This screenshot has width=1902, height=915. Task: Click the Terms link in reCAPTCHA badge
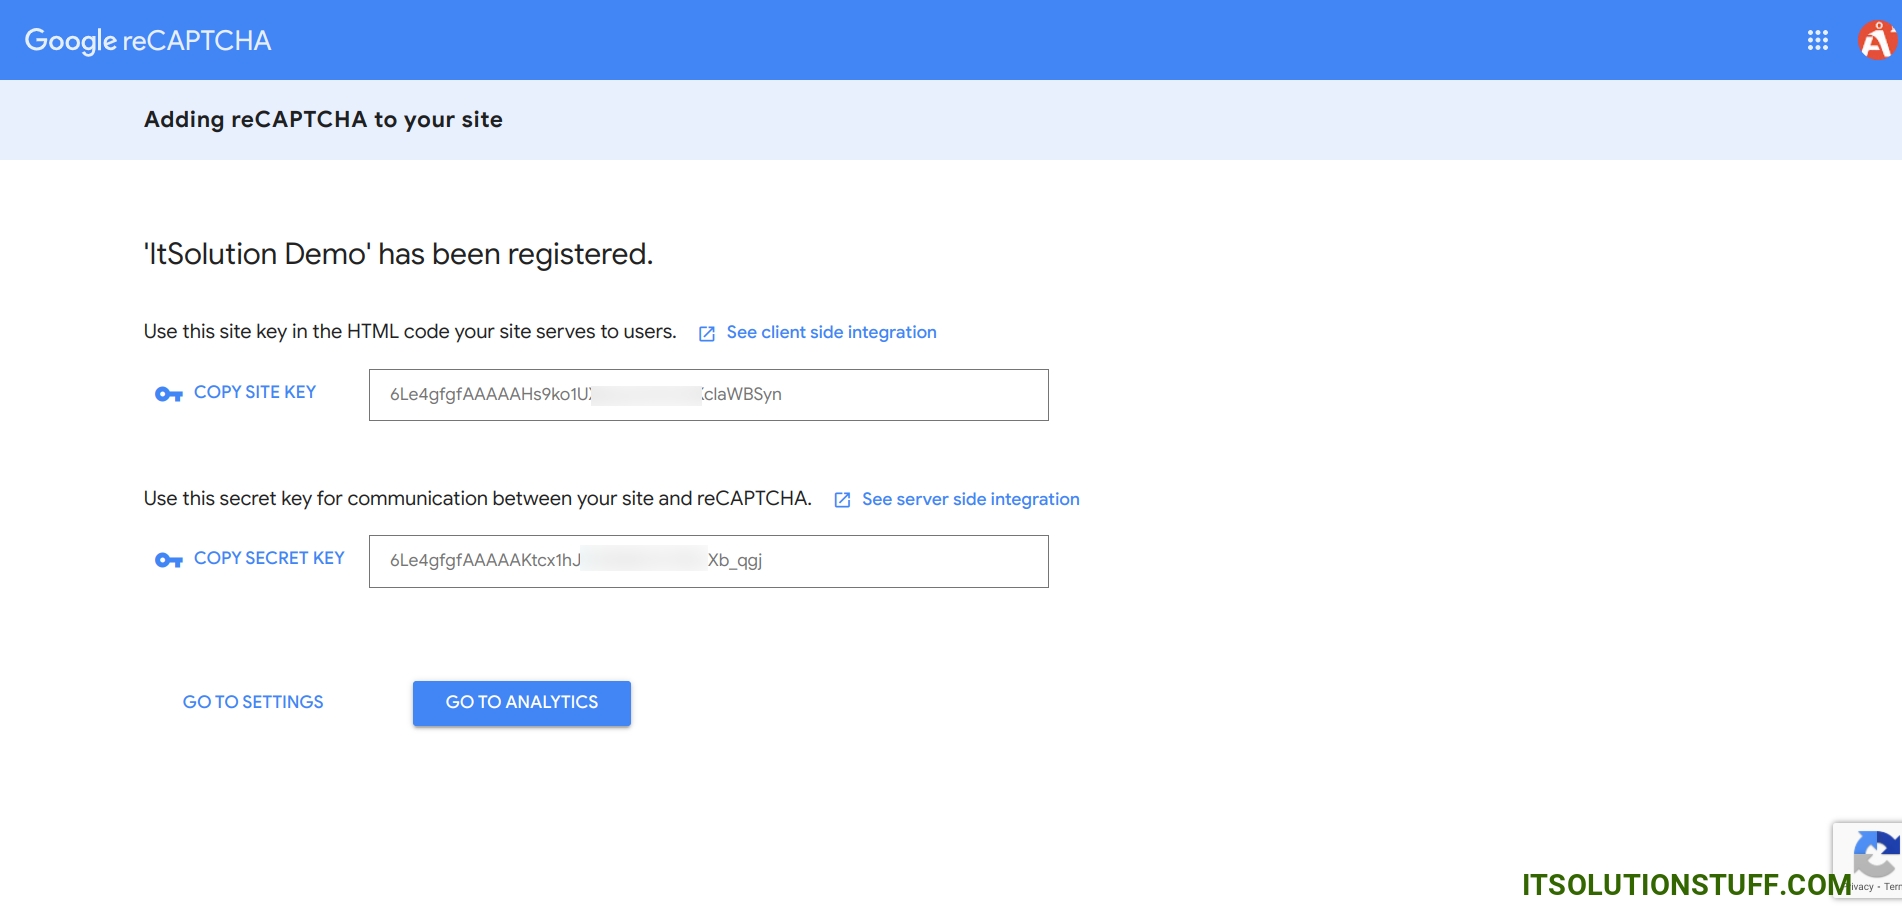pos(1892,887)
